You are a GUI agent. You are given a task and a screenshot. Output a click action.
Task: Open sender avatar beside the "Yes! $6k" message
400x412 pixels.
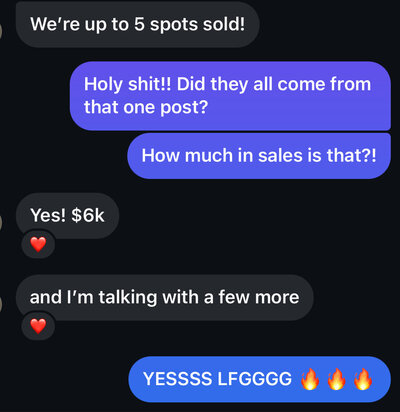click(1, 223)
